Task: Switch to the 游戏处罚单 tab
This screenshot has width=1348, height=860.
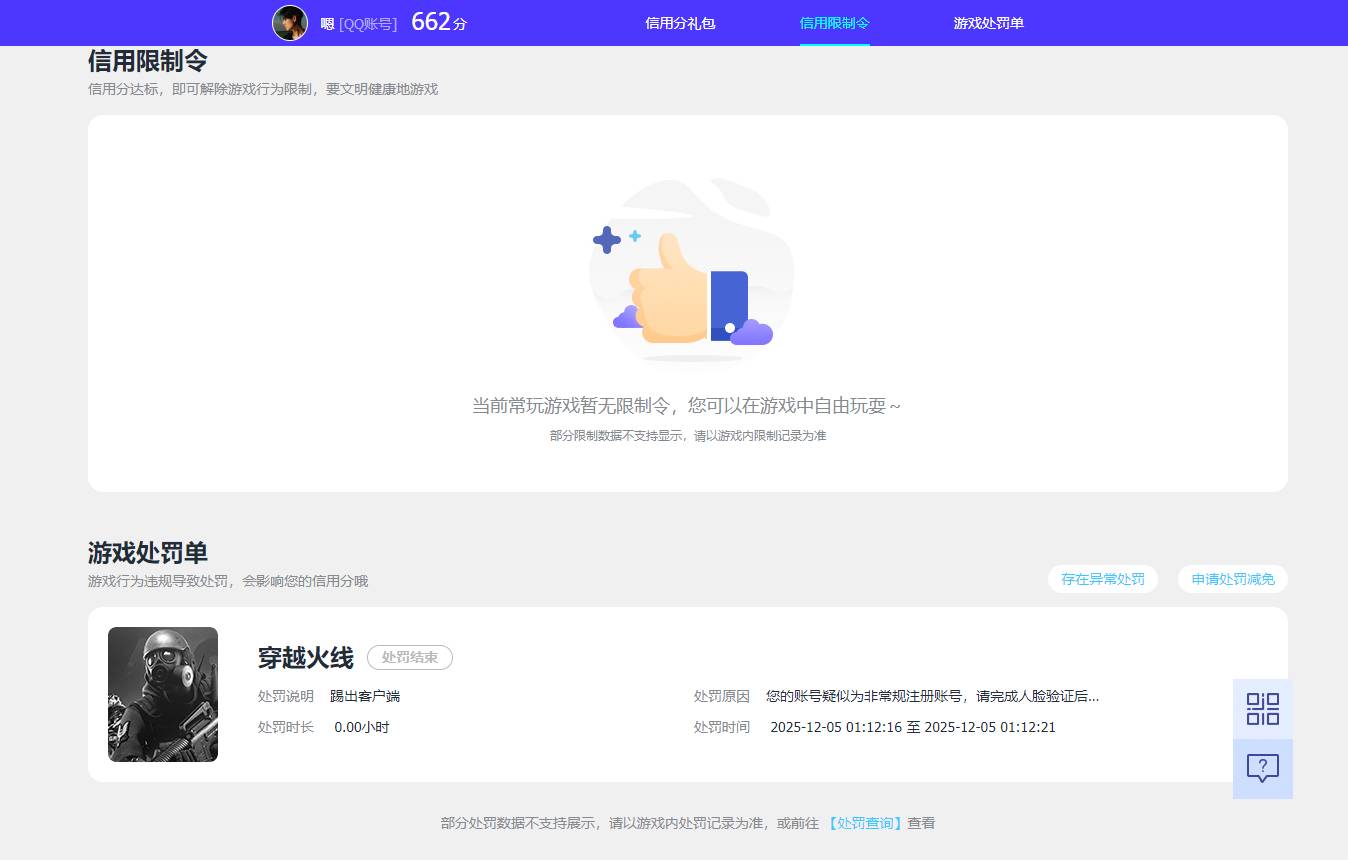Action: (988, 23)
